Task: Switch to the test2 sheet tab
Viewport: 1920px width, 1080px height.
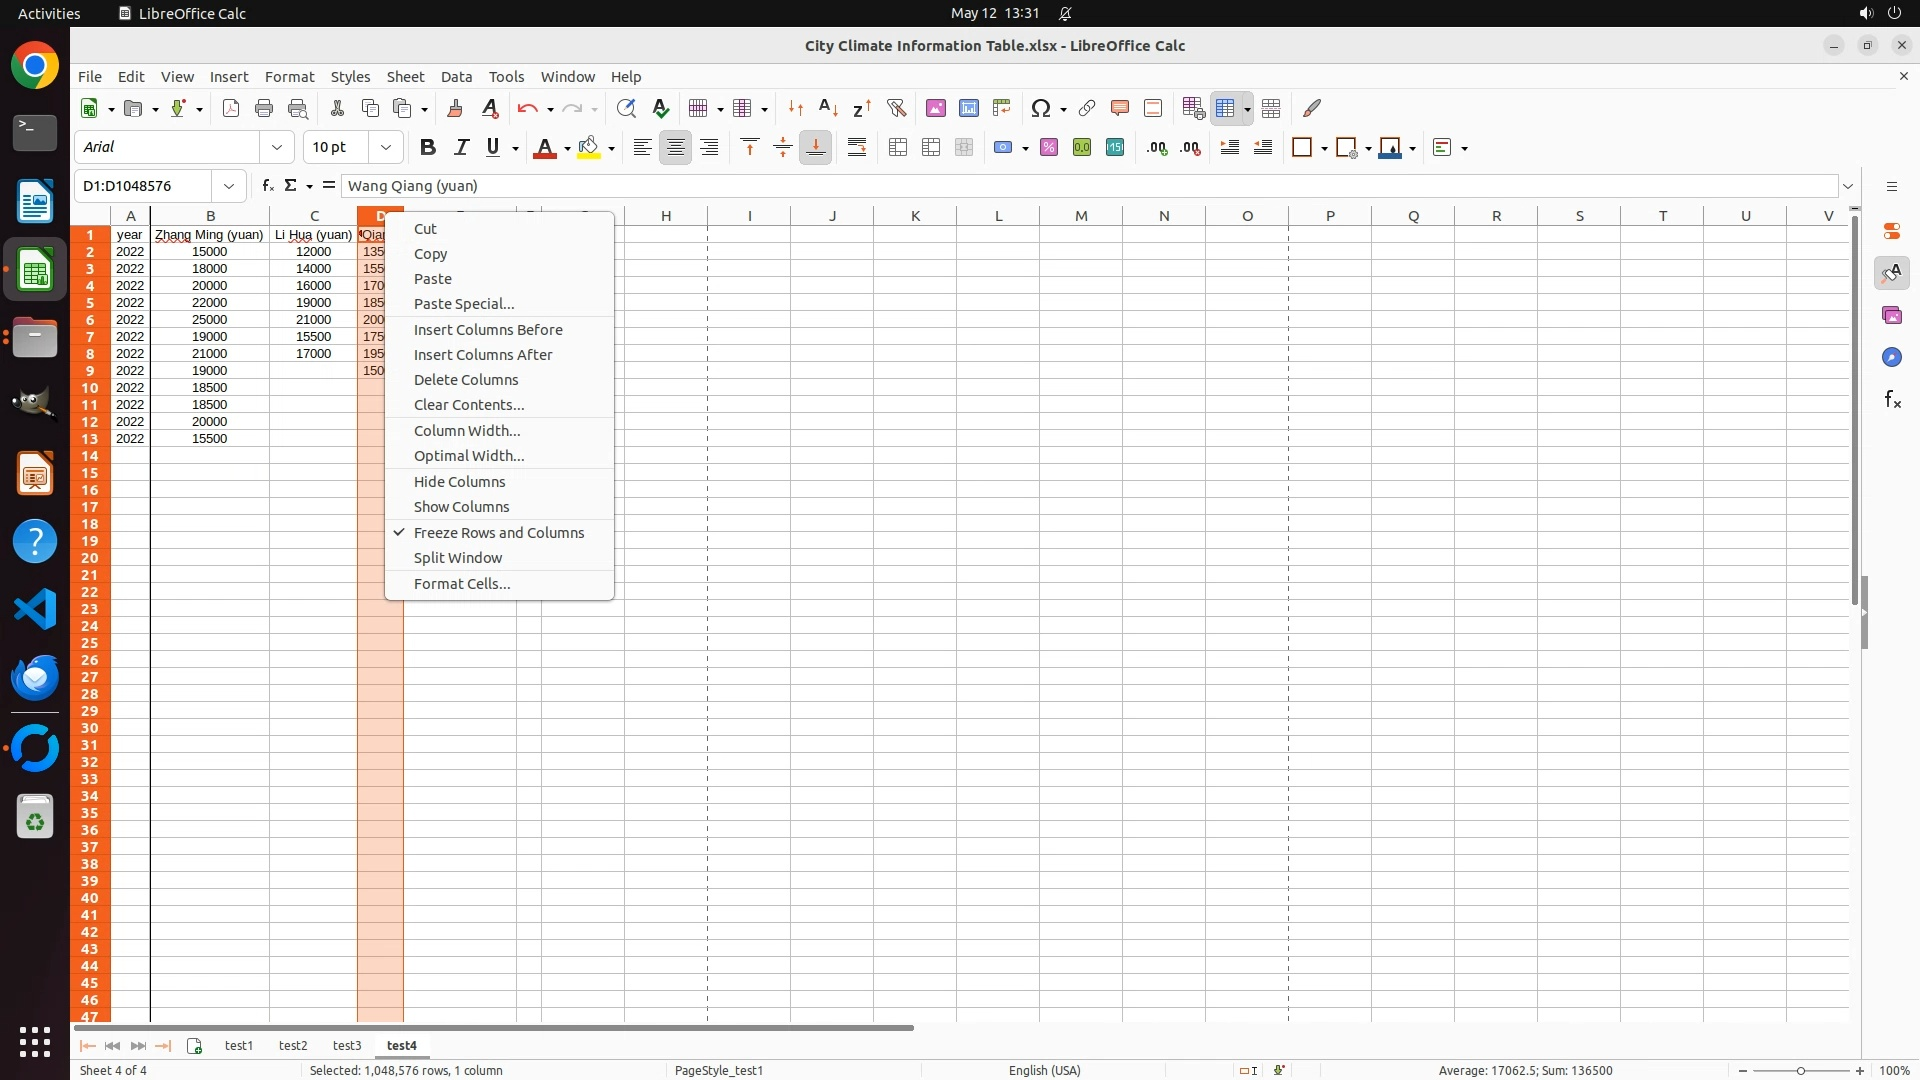Action: 293,1046
